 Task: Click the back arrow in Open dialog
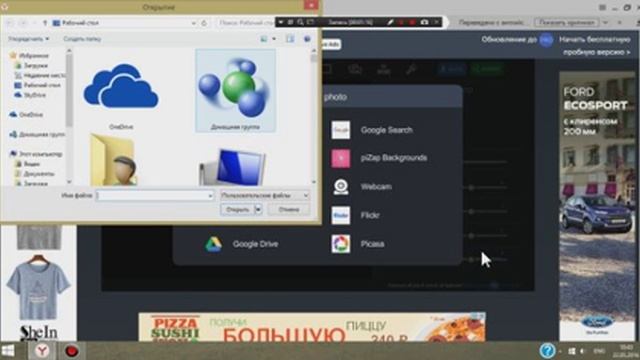point(10,23)
